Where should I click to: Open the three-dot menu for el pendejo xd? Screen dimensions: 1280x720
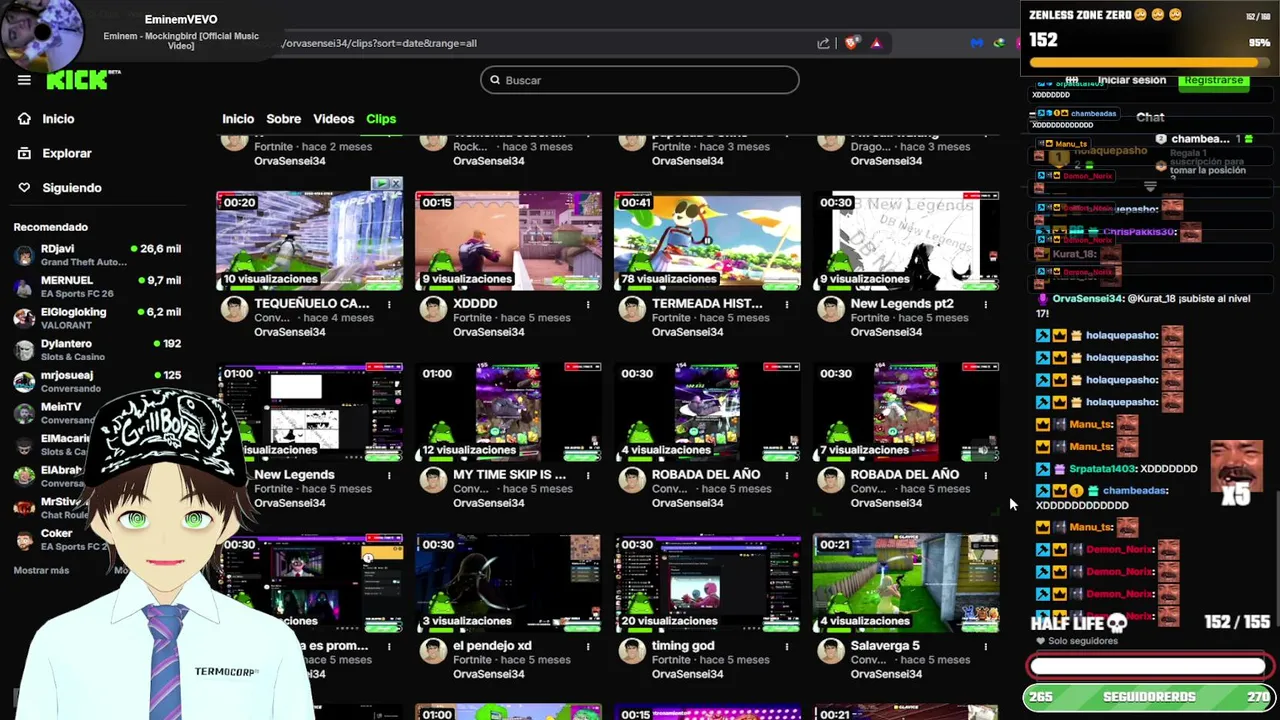click(x=588, y=646)
